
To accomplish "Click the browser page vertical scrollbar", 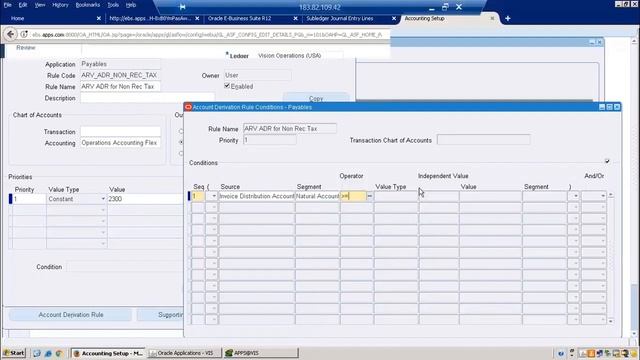I will click(634, 188).
